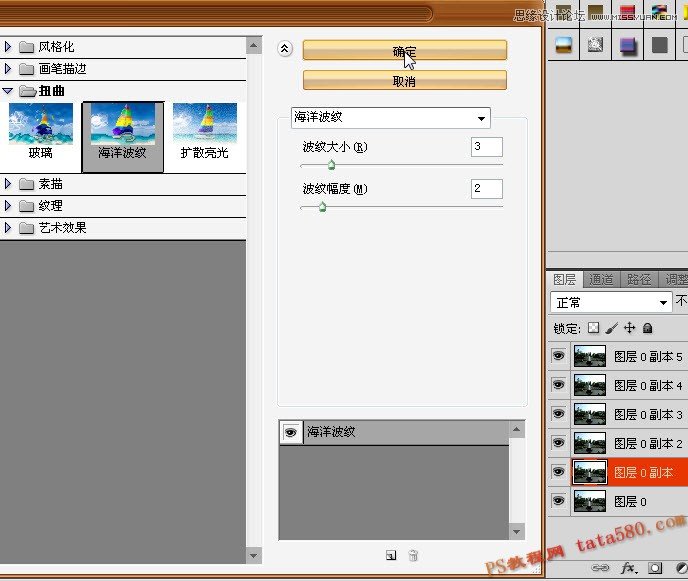Toggle lock transparent pixels icon
Image resolution: width=688 pixels, height=581 pixels.
point(593,328)
